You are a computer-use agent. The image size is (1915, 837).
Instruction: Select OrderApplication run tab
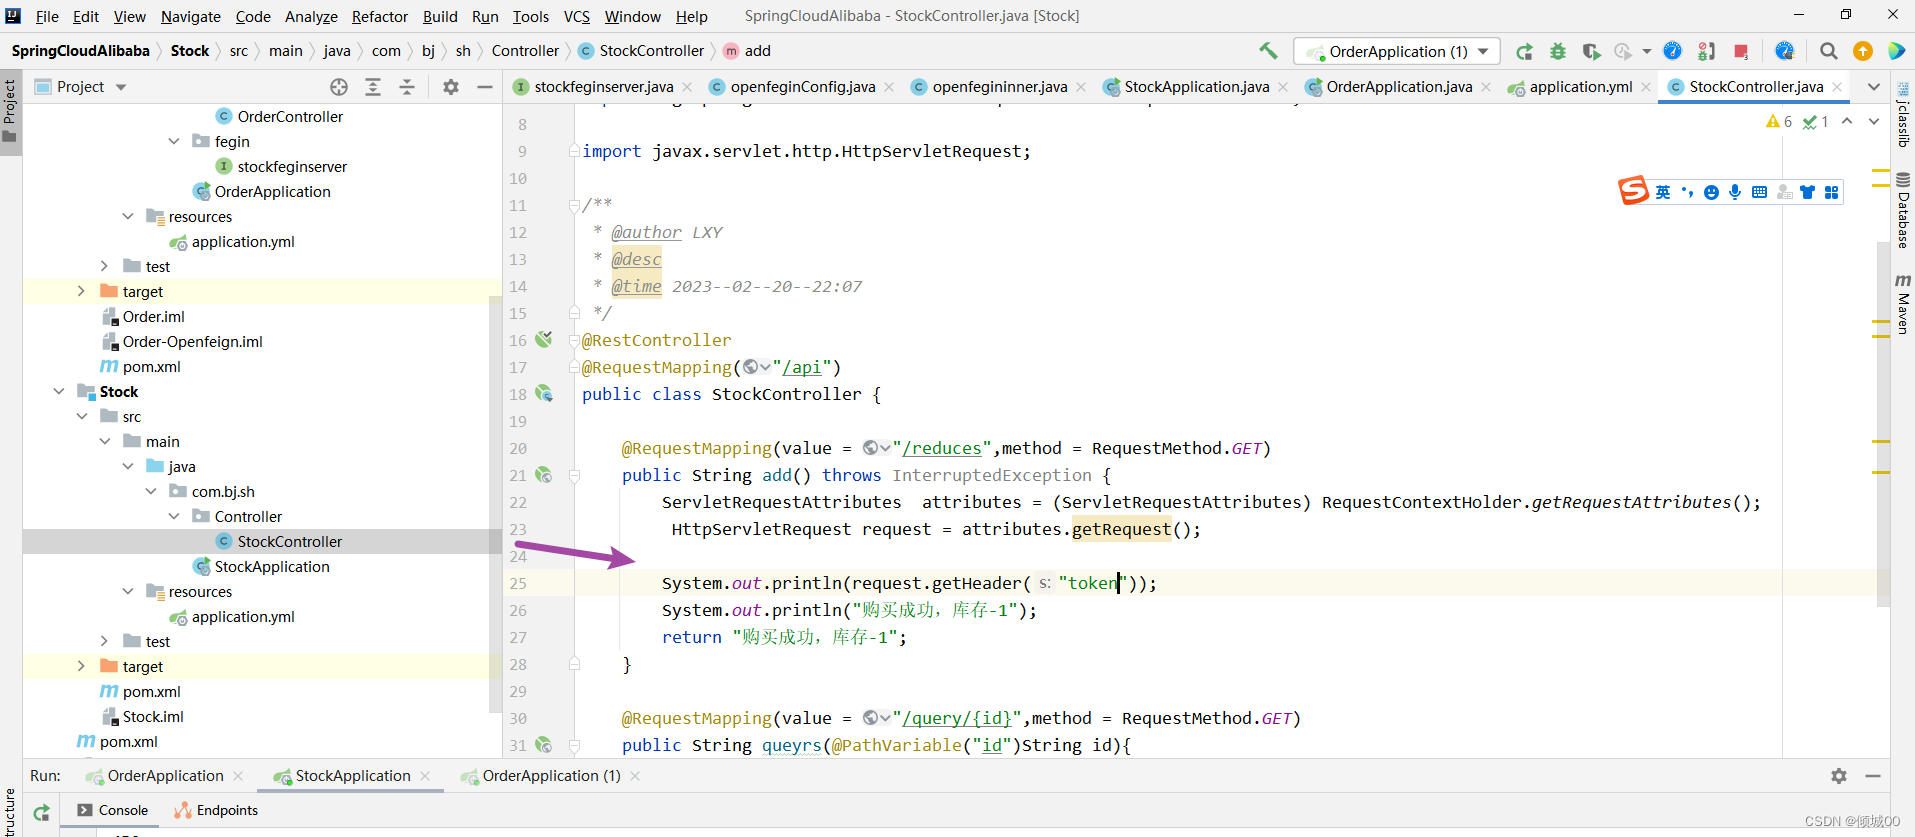(x=165, y=776)
